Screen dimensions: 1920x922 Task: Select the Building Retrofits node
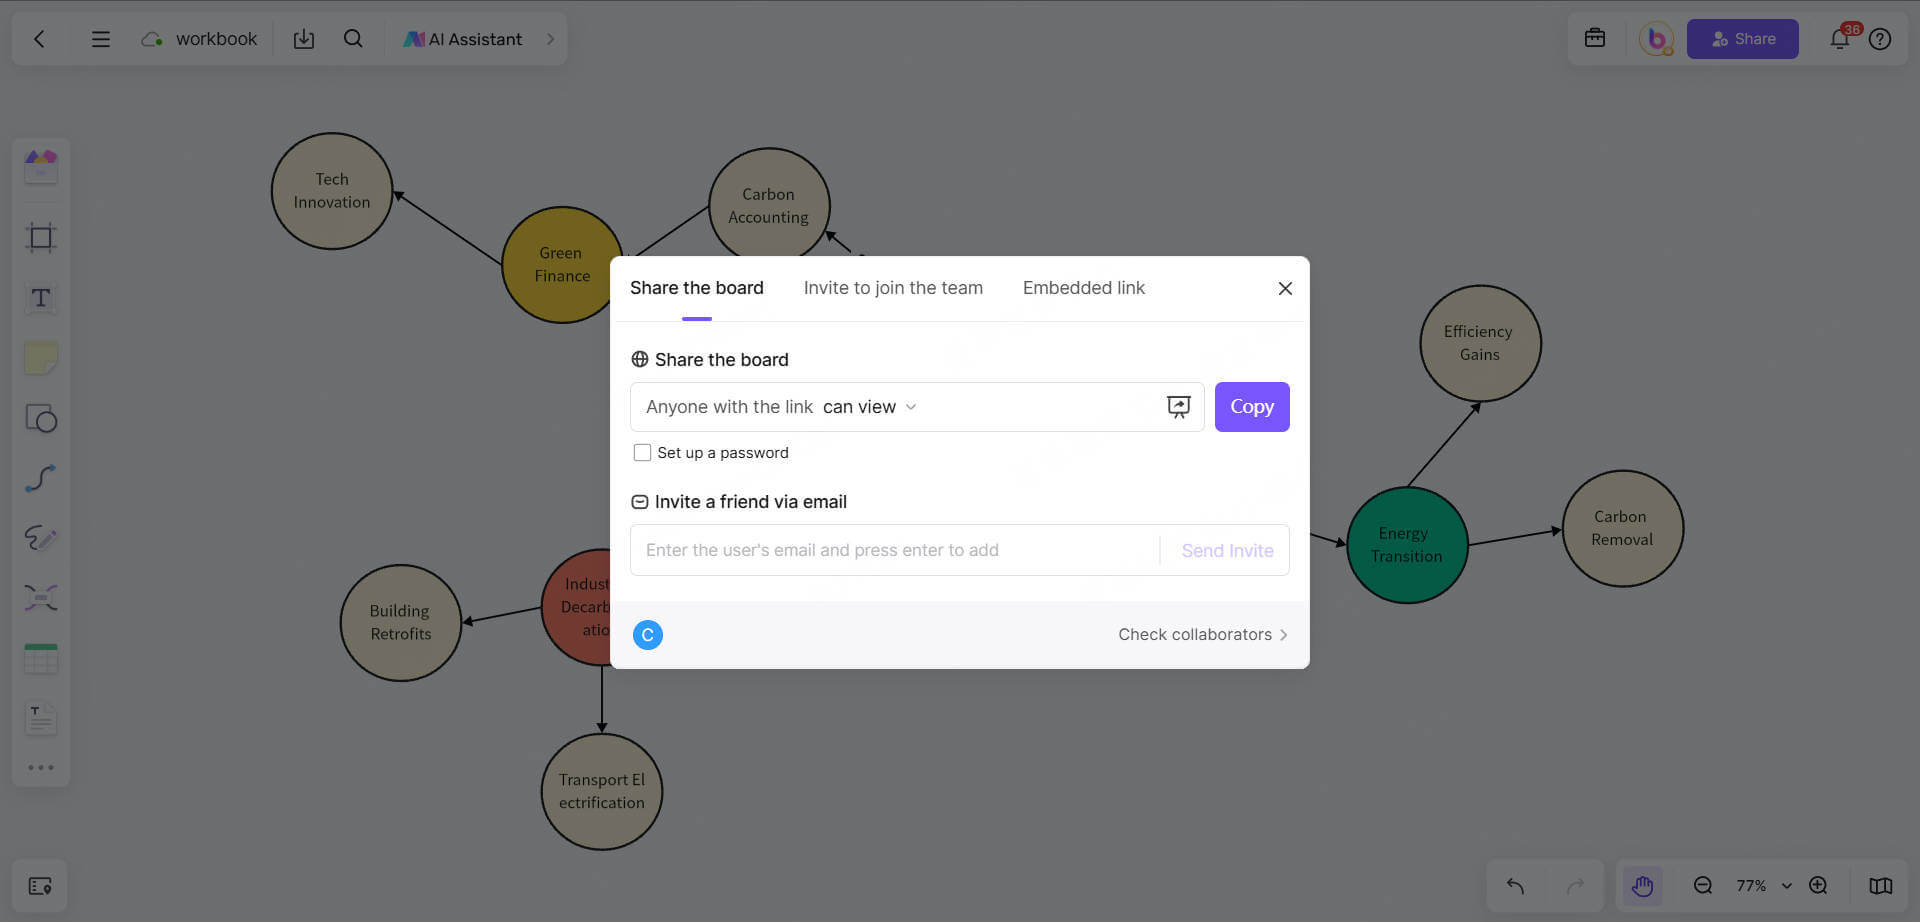[x=400, y=622]
